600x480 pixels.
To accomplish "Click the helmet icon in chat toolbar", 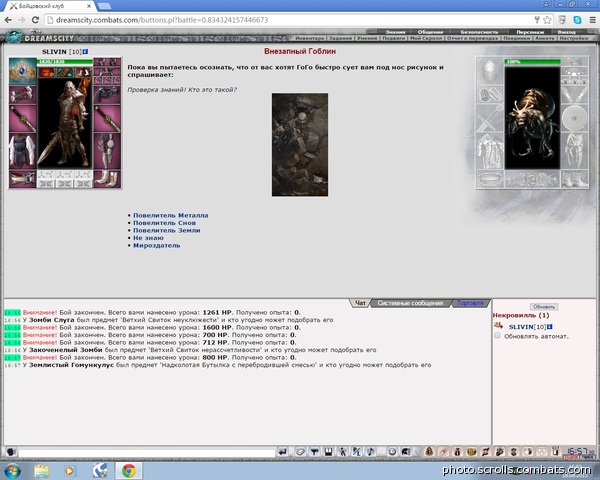I will click(406, 452).
